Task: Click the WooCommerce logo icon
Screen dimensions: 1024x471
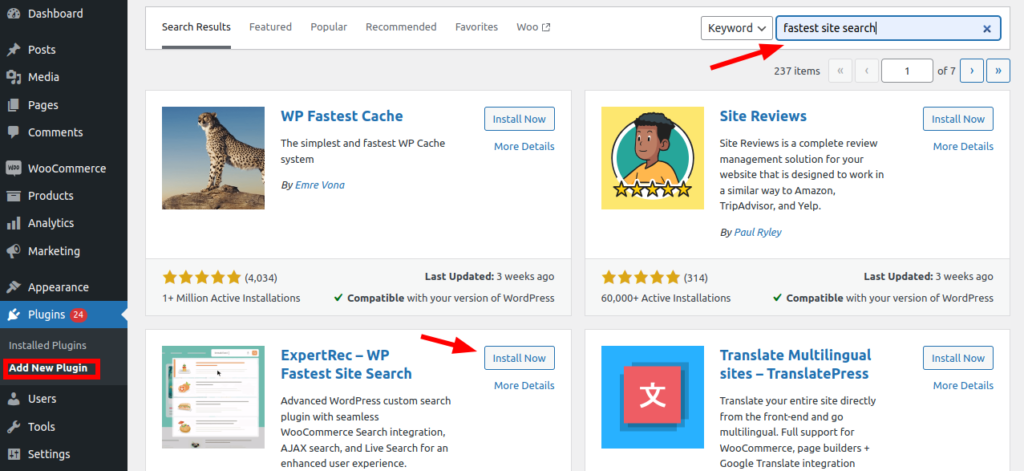Action: [x=13, y=169]
